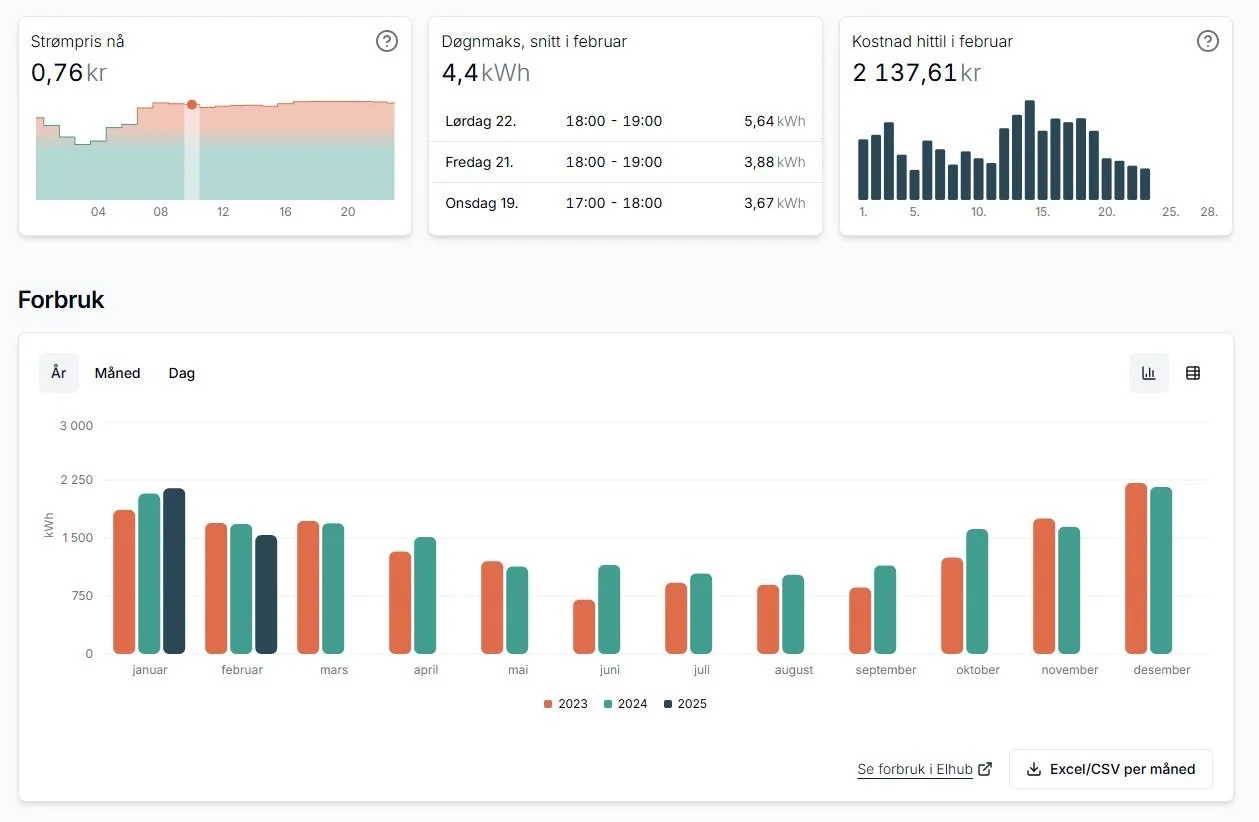Screen dimensions: 1259x822
Task: Open help icon on Strømpris nå card
Action: [387, 41]
